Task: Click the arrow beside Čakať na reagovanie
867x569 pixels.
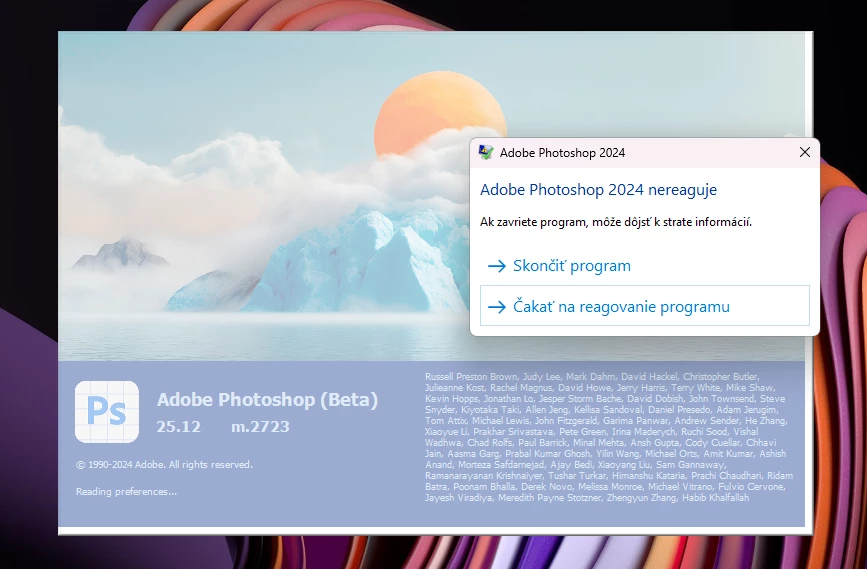Action: [497, 307]
